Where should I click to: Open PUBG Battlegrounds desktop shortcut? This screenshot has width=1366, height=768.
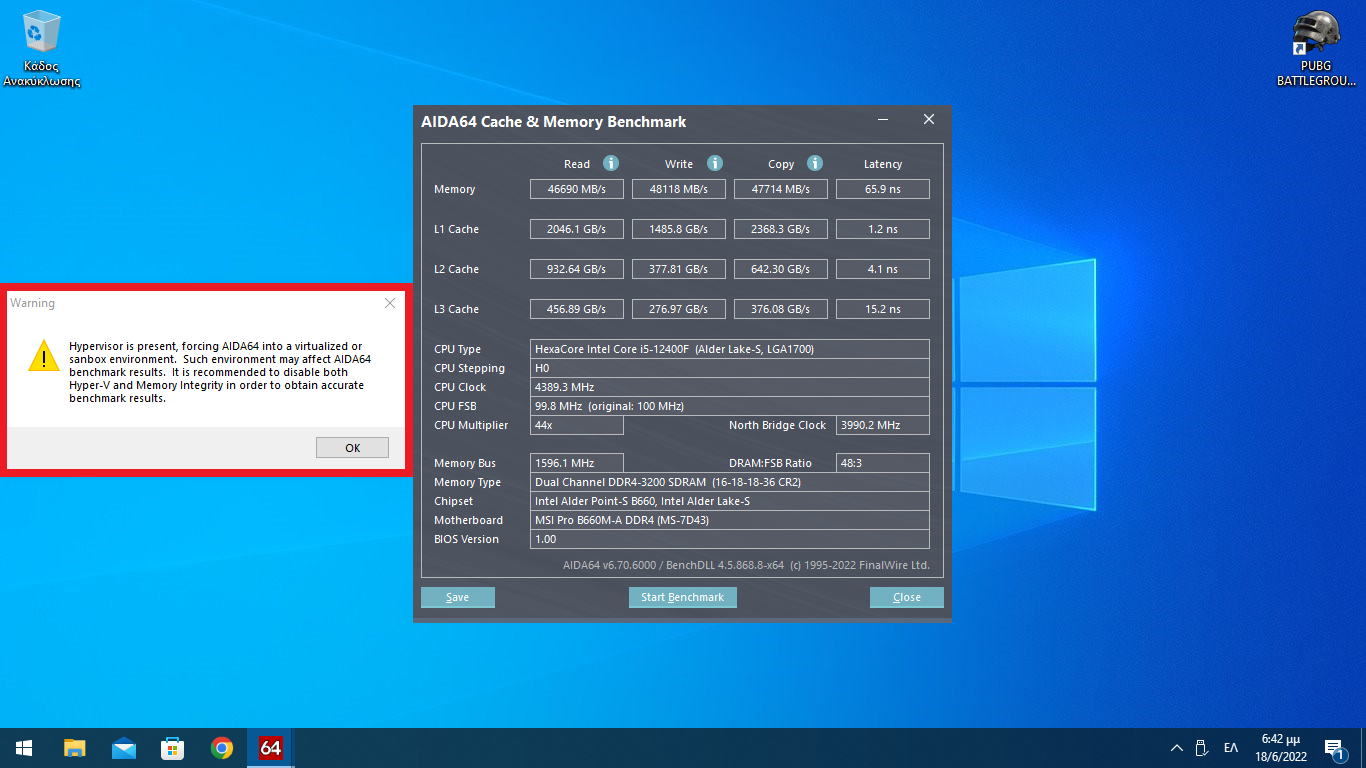pyautogui.click(x=1316, y=49)
